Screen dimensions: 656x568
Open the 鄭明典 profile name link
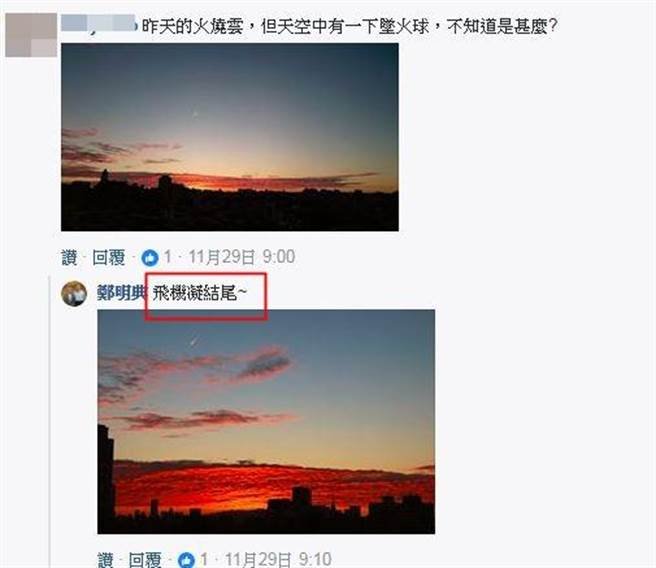click(121, 293)
